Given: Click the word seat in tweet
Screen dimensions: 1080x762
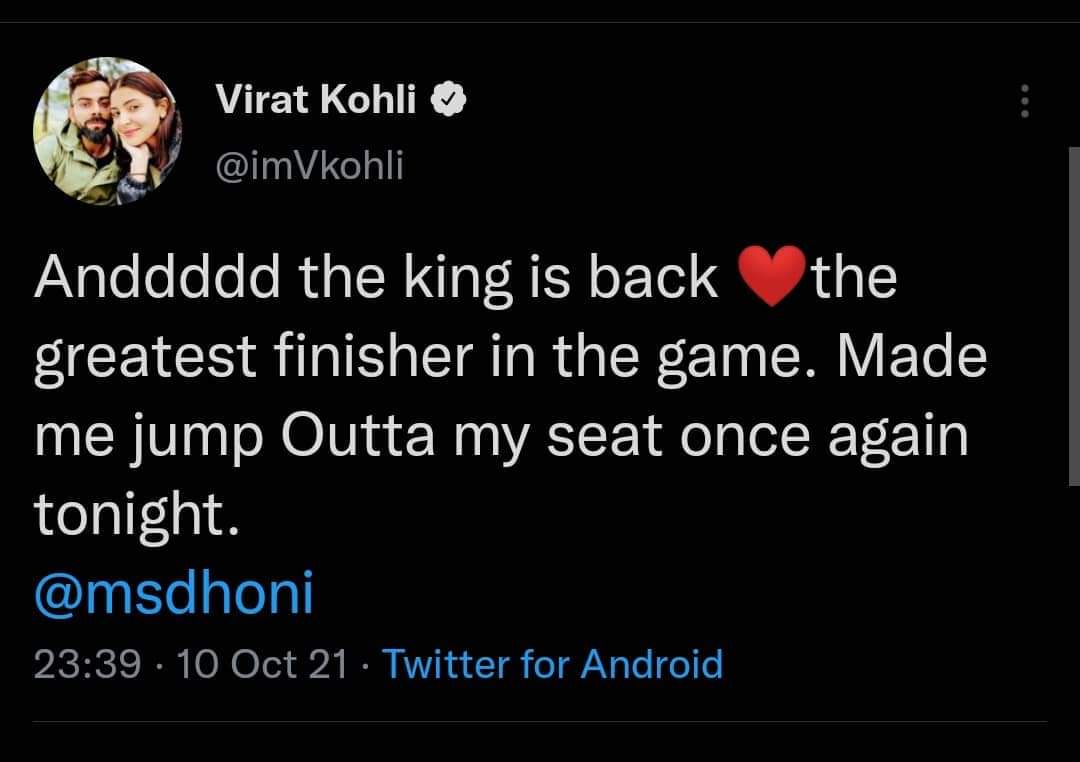Looking at the screenshot, I should point(605,437).
